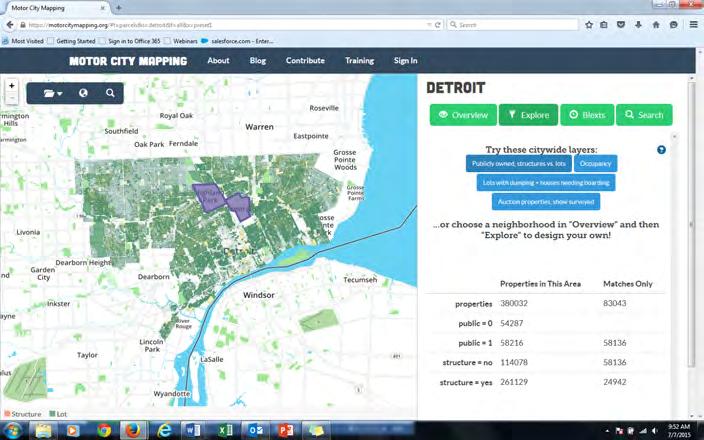Screen dimensions: 704x440
Task: Open the Webinars bookmark
Action: pos(181,41)
